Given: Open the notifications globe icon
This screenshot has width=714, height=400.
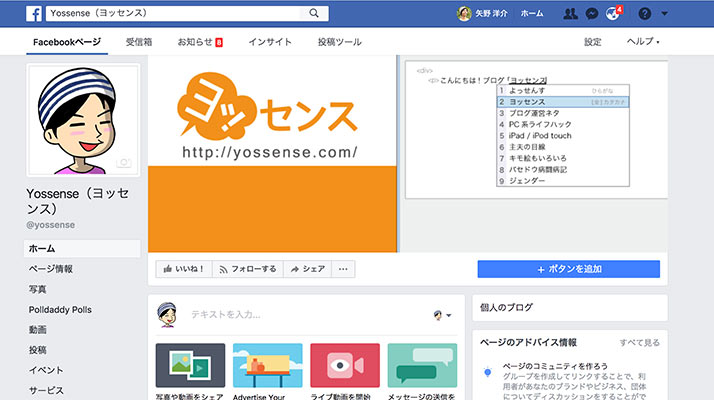Looking at the screenshot, I should tap(613, 14).
